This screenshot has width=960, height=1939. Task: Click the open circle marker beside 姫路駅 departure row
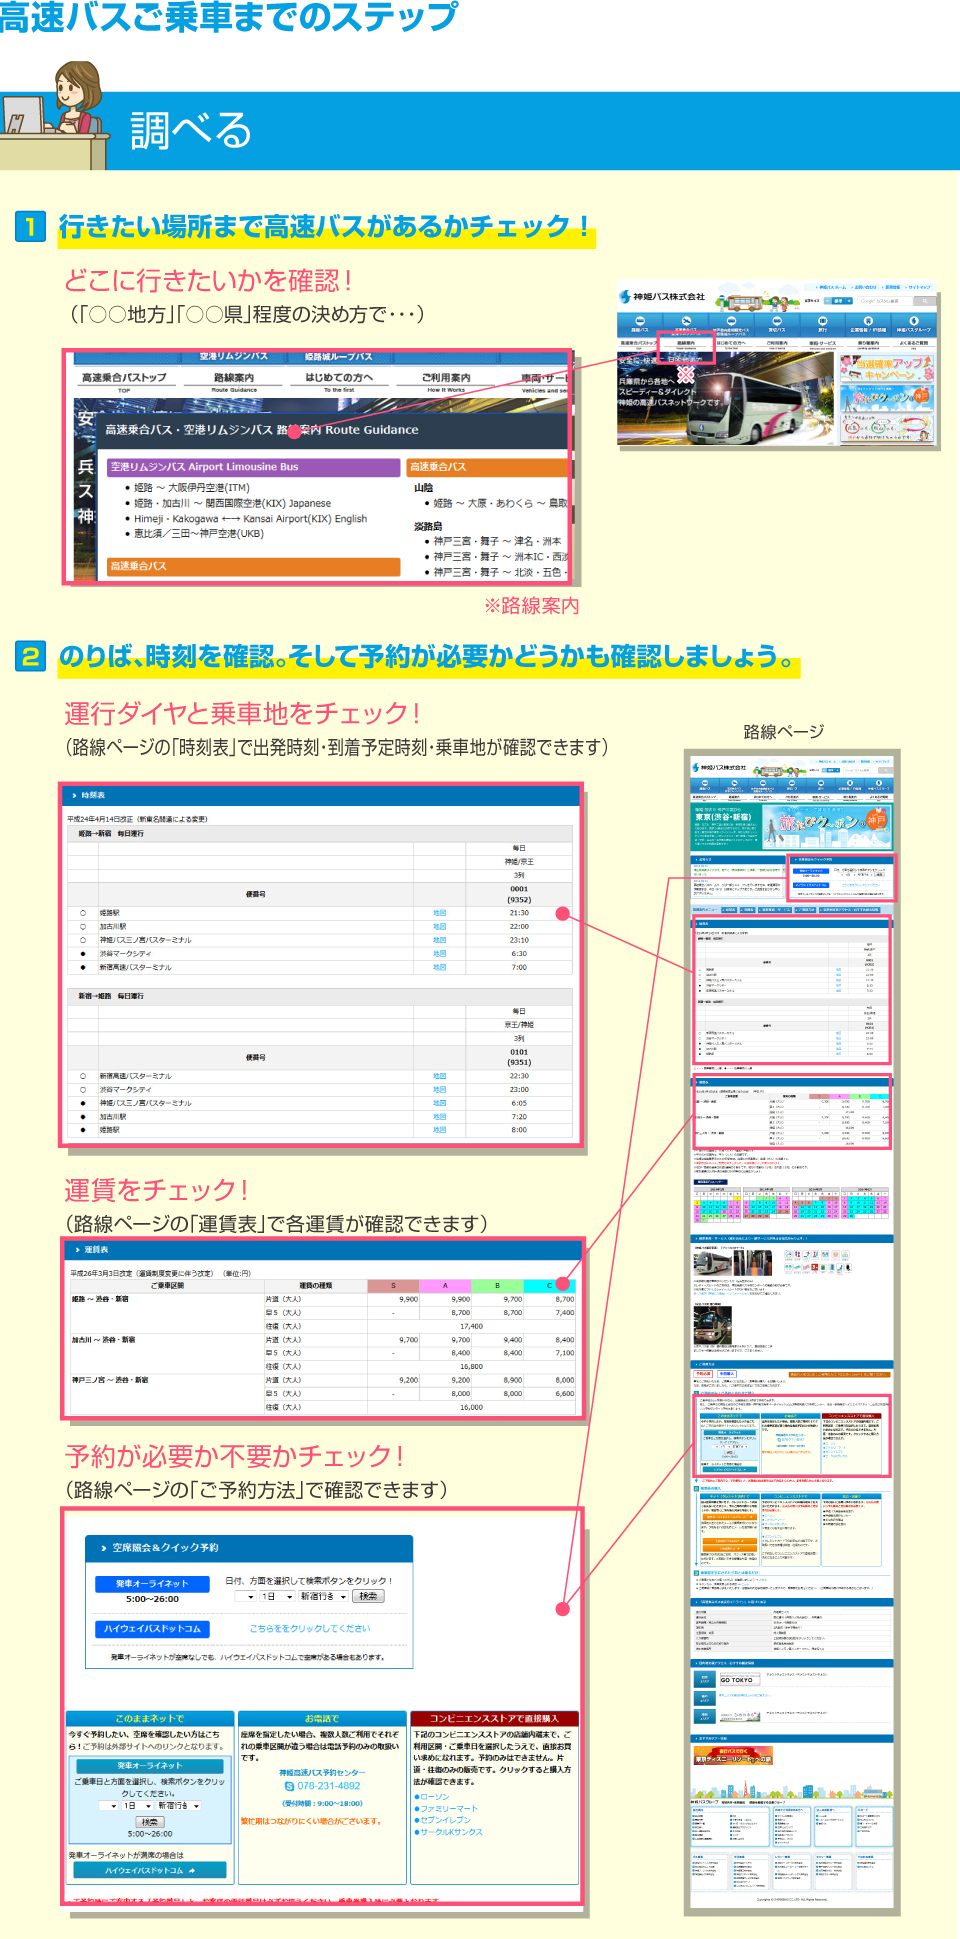pyautogui.click(x=83, y=913)
